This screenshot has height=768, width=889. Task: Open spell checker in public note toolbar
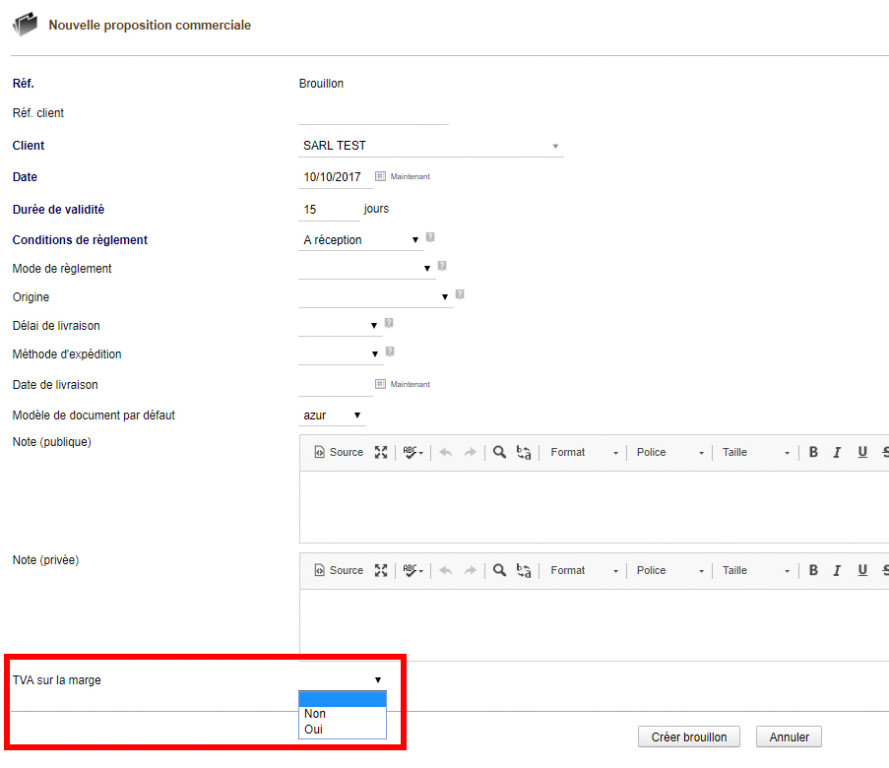(x=413, y=452)
